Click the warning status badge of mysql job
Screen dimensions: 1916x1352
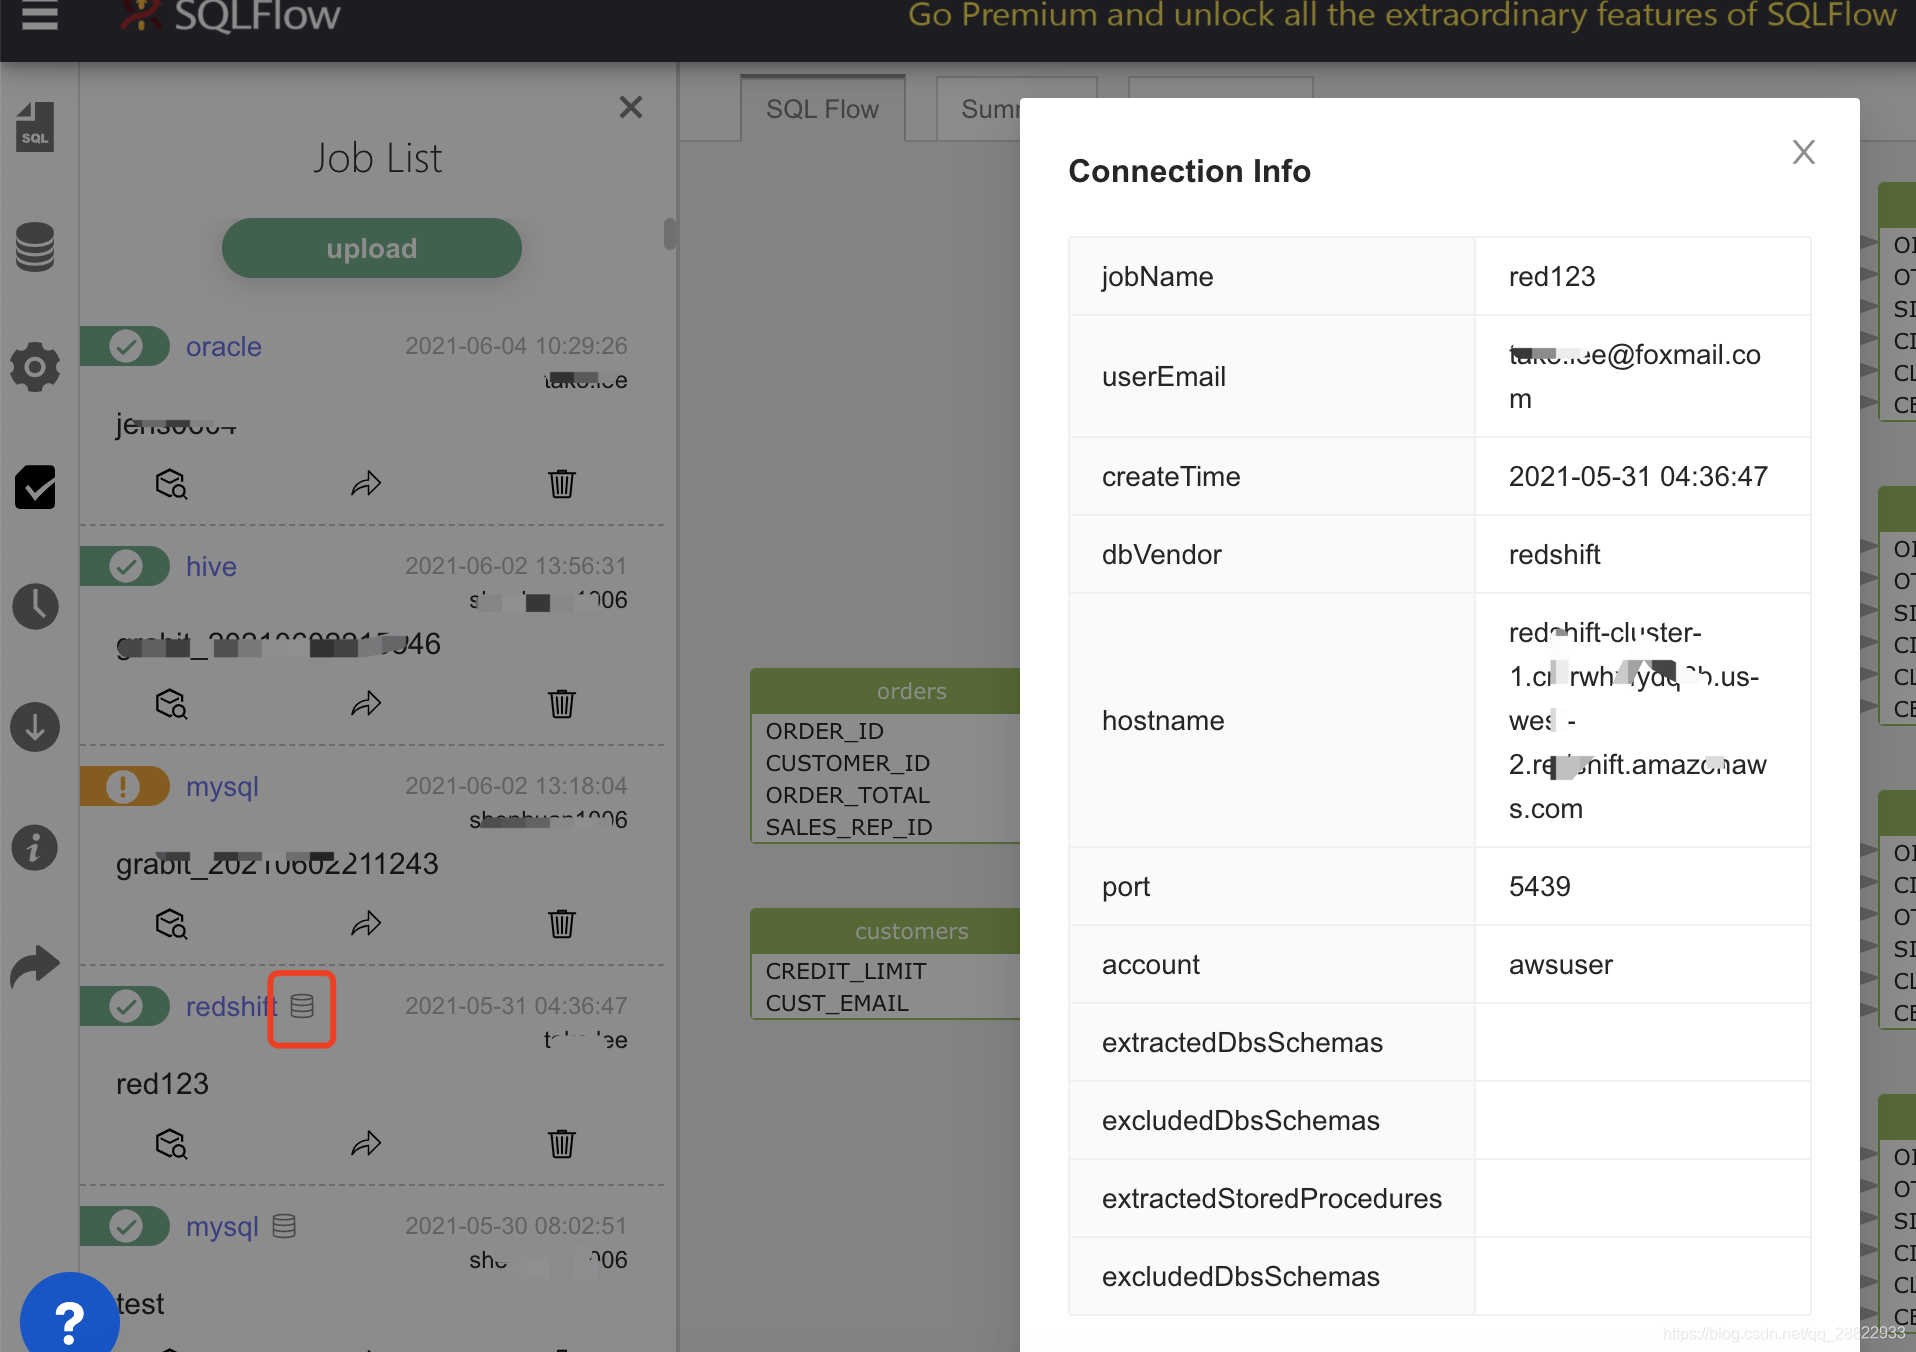coord(125,786)
